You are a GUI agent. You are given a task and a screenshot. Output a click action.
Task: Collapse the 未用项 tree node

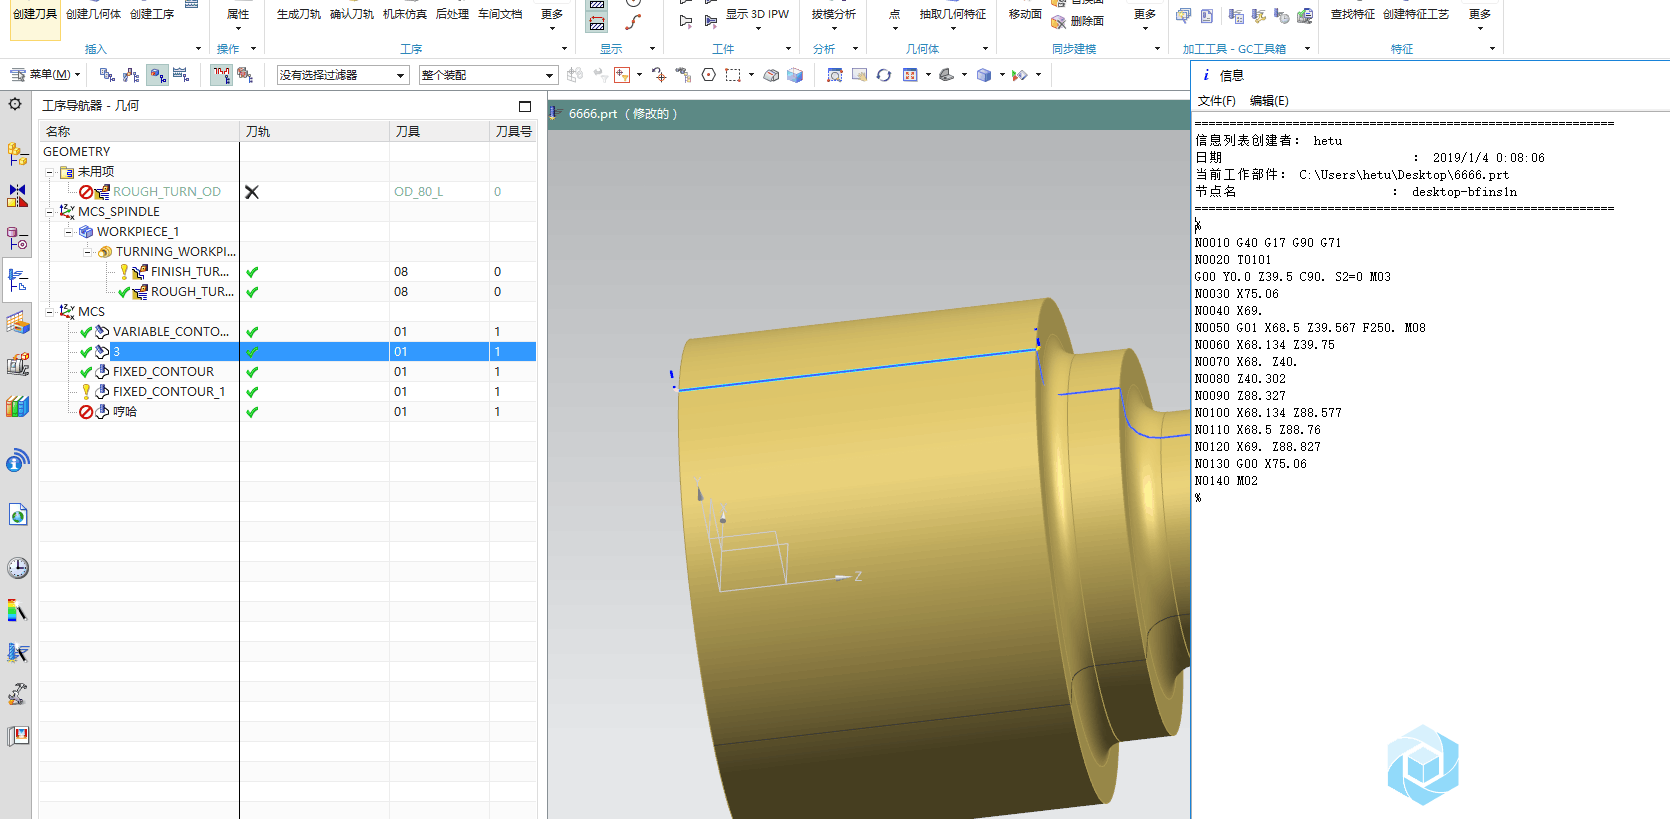click(x=50, y=172)
